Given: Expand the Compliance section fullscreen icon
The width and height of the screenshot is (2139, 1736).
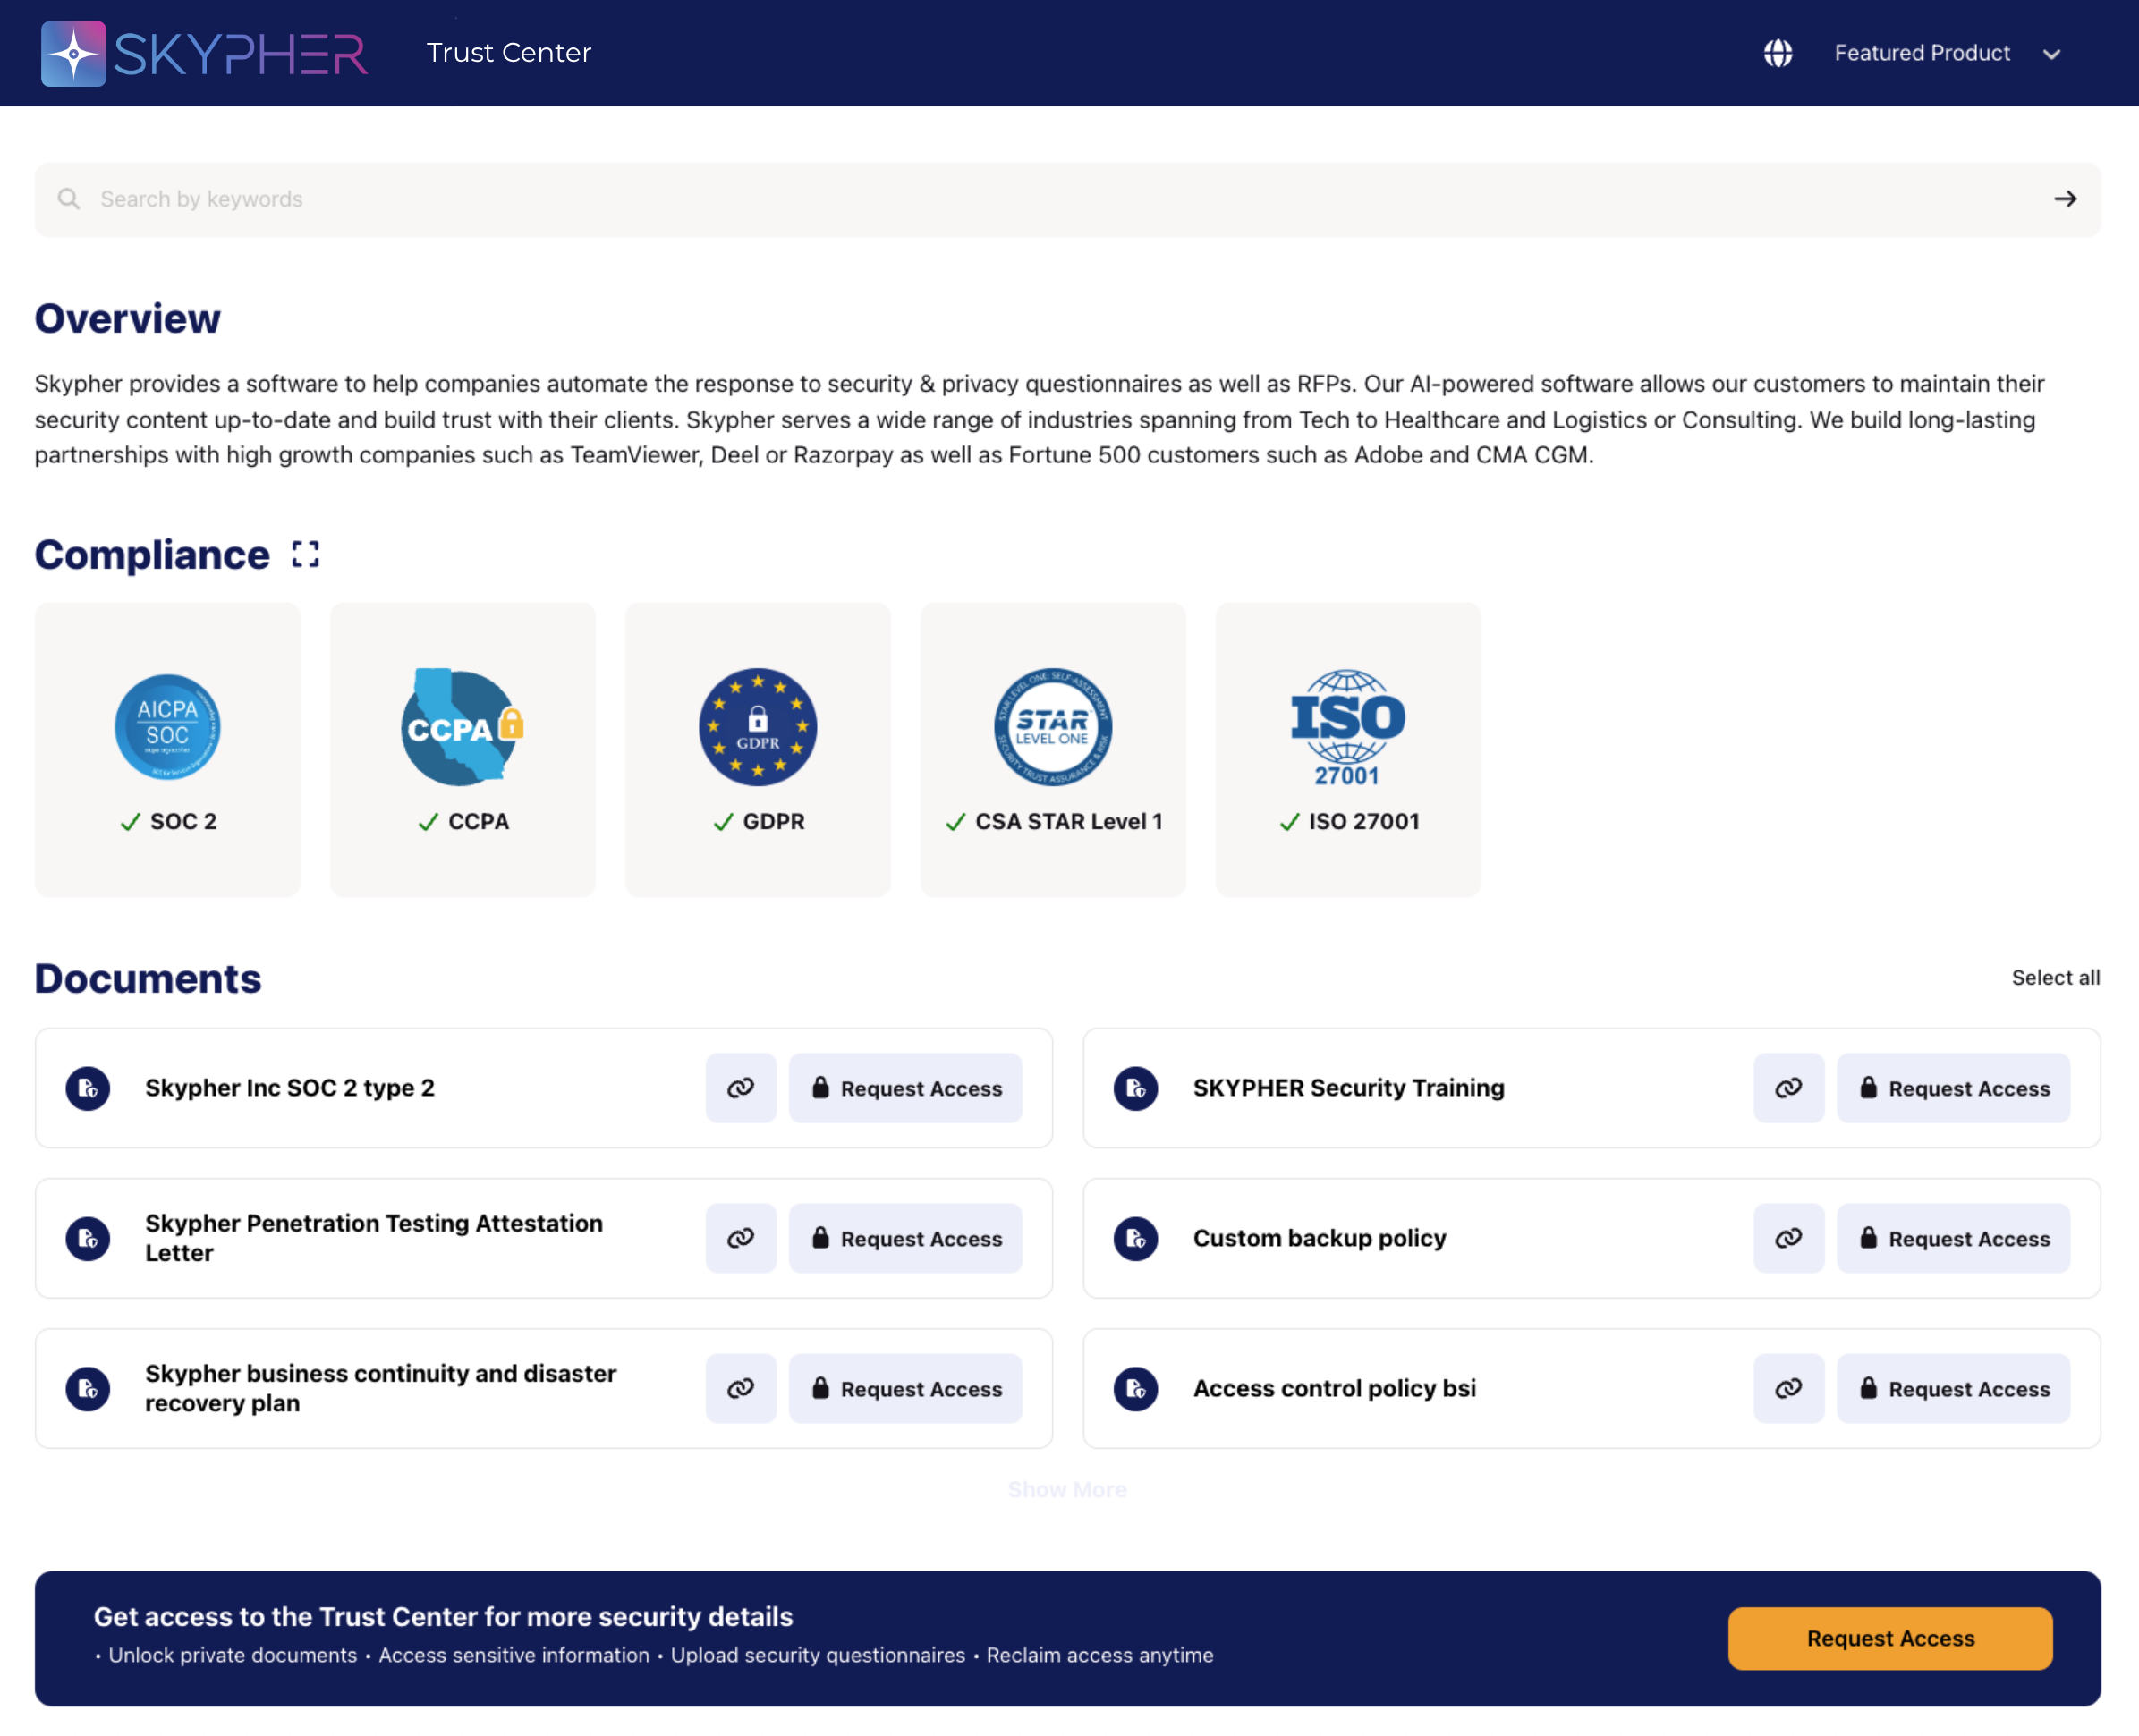Looking at the screenshot, I should [x=305, y=554].
